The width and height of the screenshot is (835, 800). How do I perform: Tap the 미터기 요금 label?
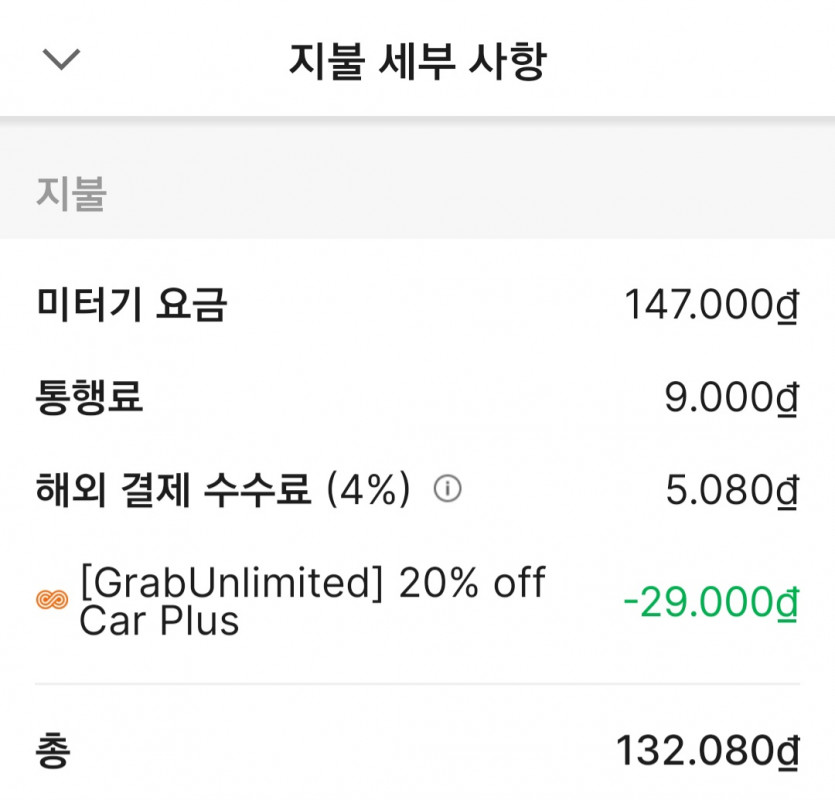click(131, 305)
